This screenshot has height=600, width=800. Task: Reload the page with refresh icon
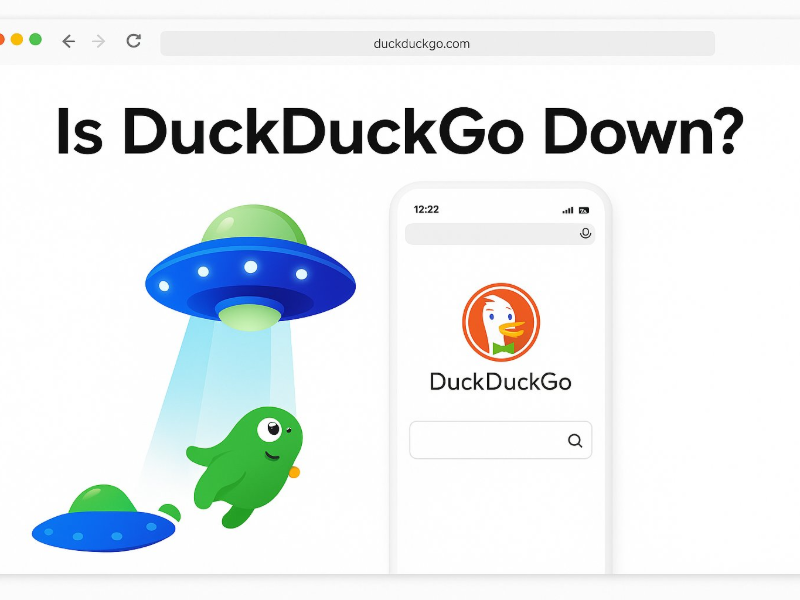pyautogui.click(x=134, y=41)
